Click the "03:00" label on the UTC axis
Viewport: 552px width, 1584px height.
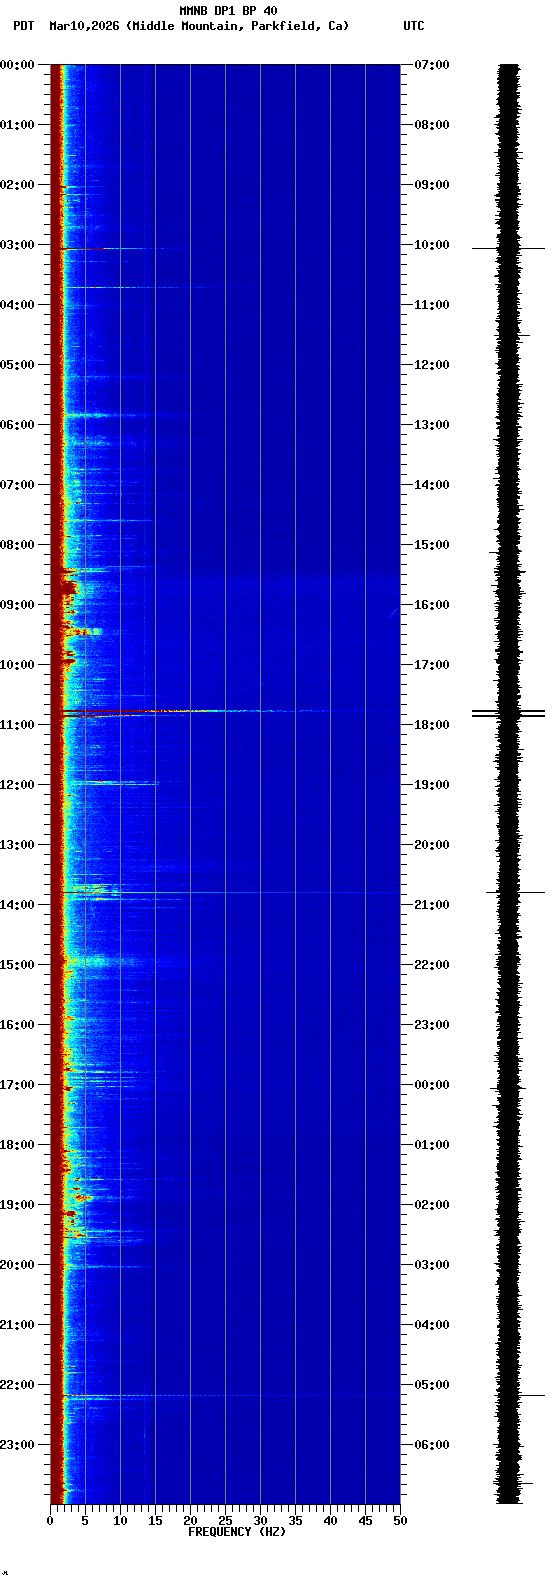tap(432, 1265)
